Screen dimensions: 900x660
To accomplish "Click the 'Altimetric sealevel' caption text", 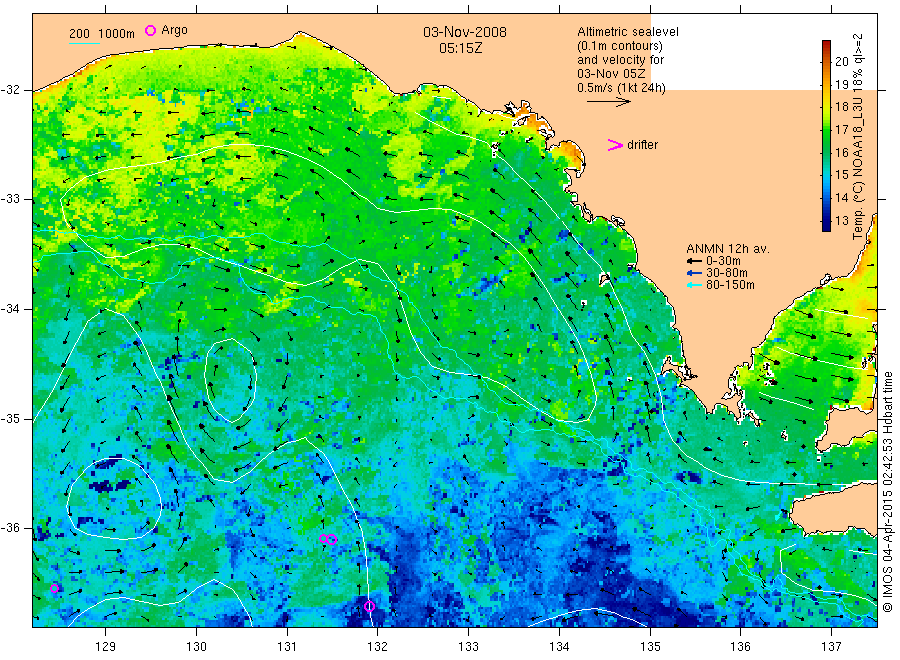I will point(628,32).
